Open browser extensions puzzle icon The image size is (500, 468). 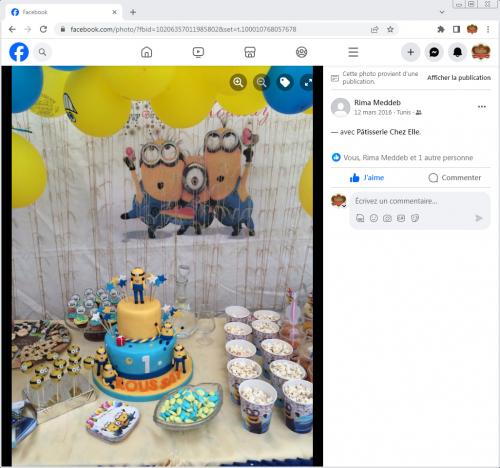pyautogui.click(x=441, y=29)
